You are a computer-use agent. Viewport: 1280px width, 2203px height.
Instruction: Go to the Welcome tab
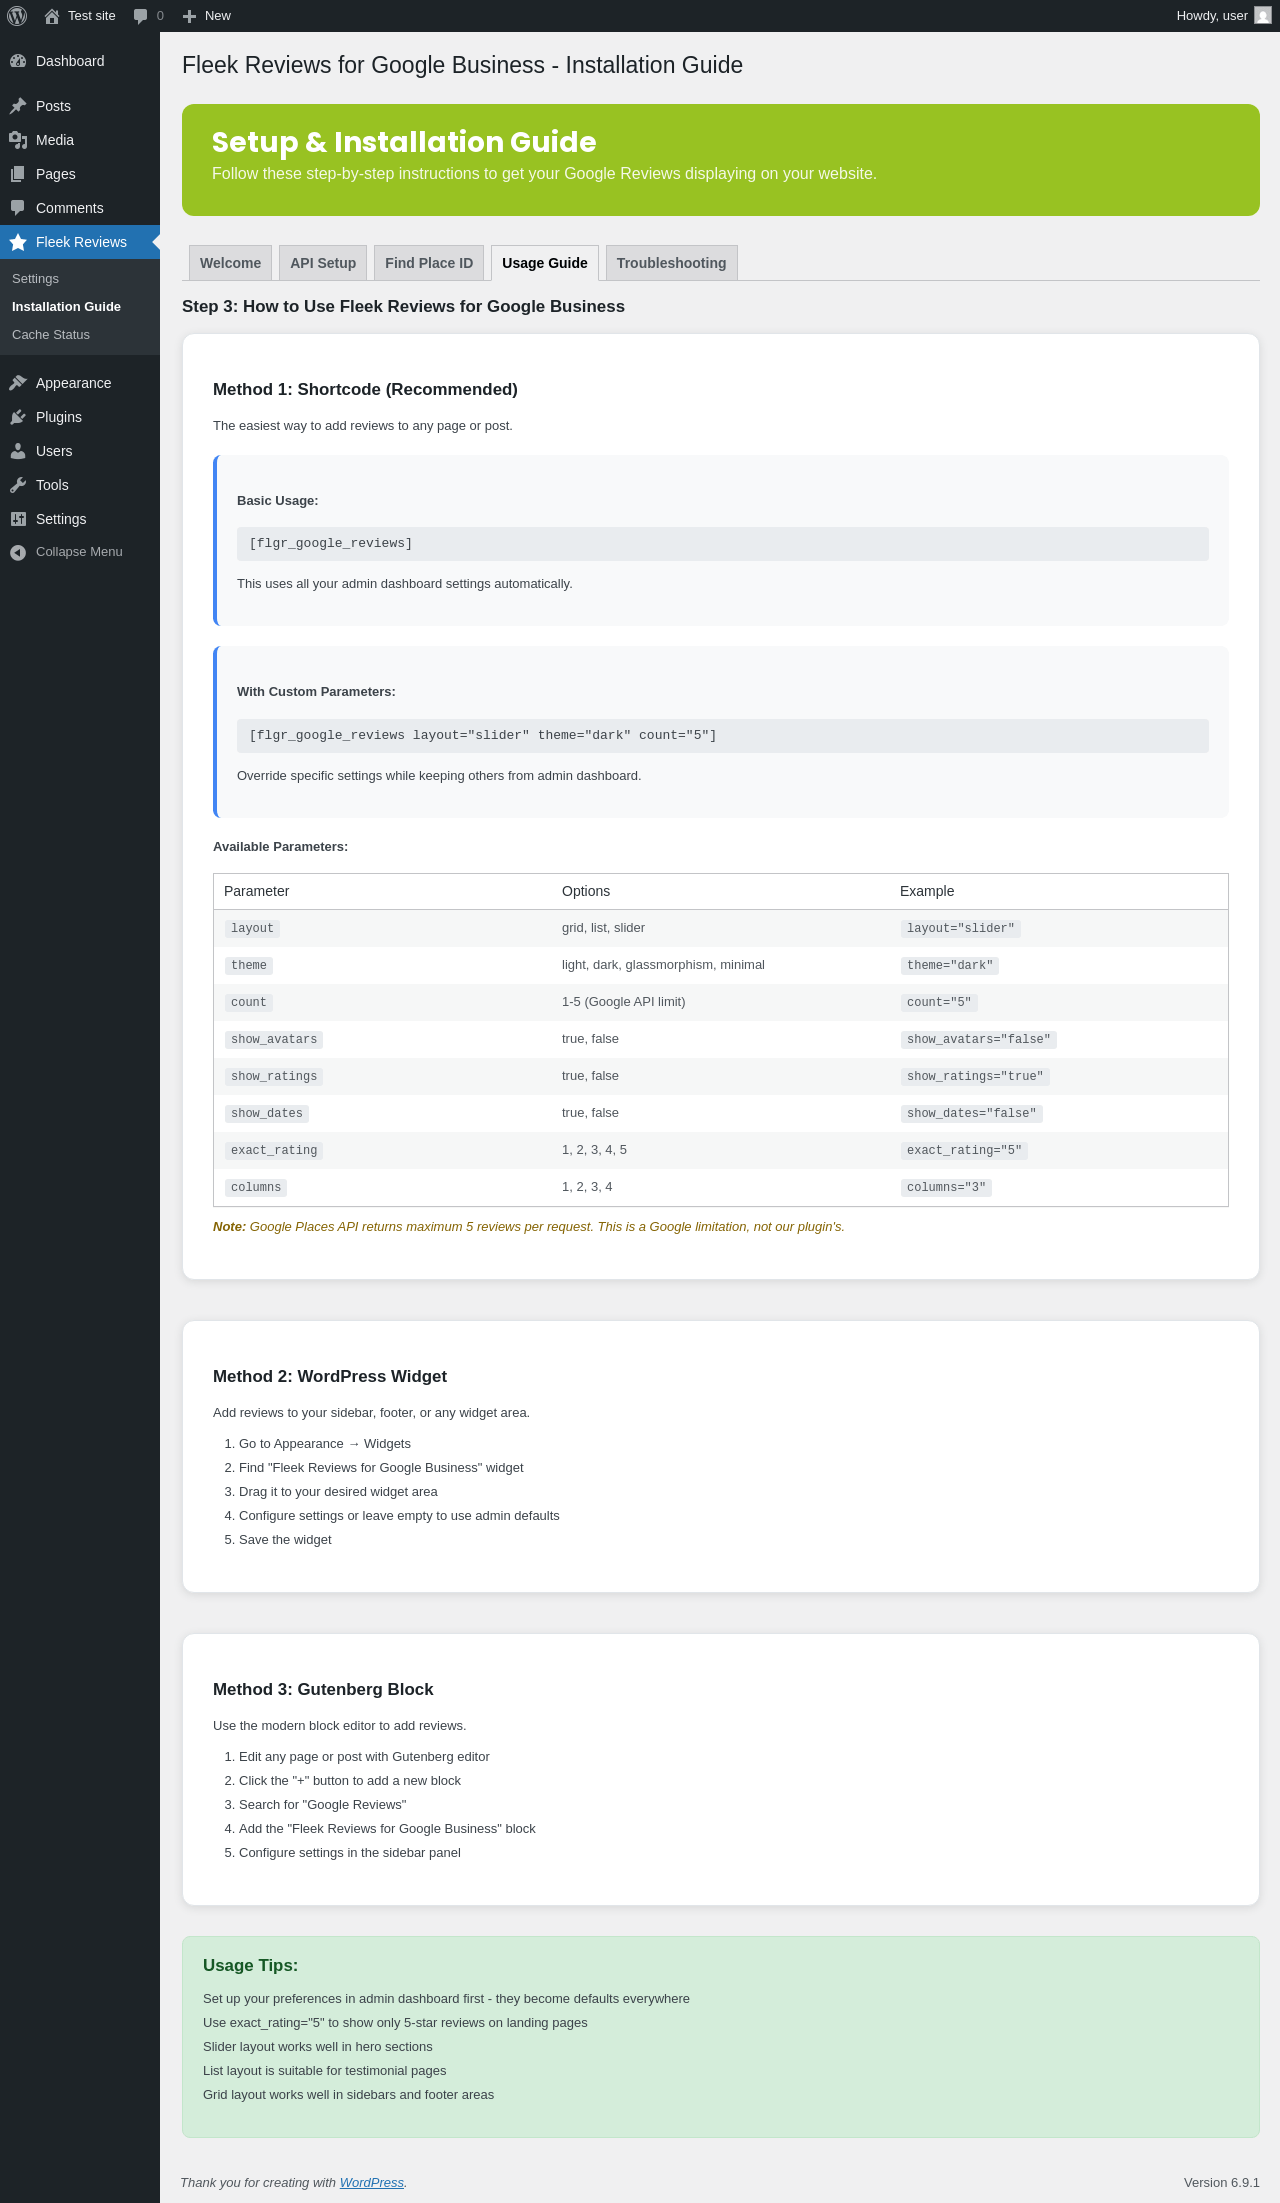click(230, 263)
